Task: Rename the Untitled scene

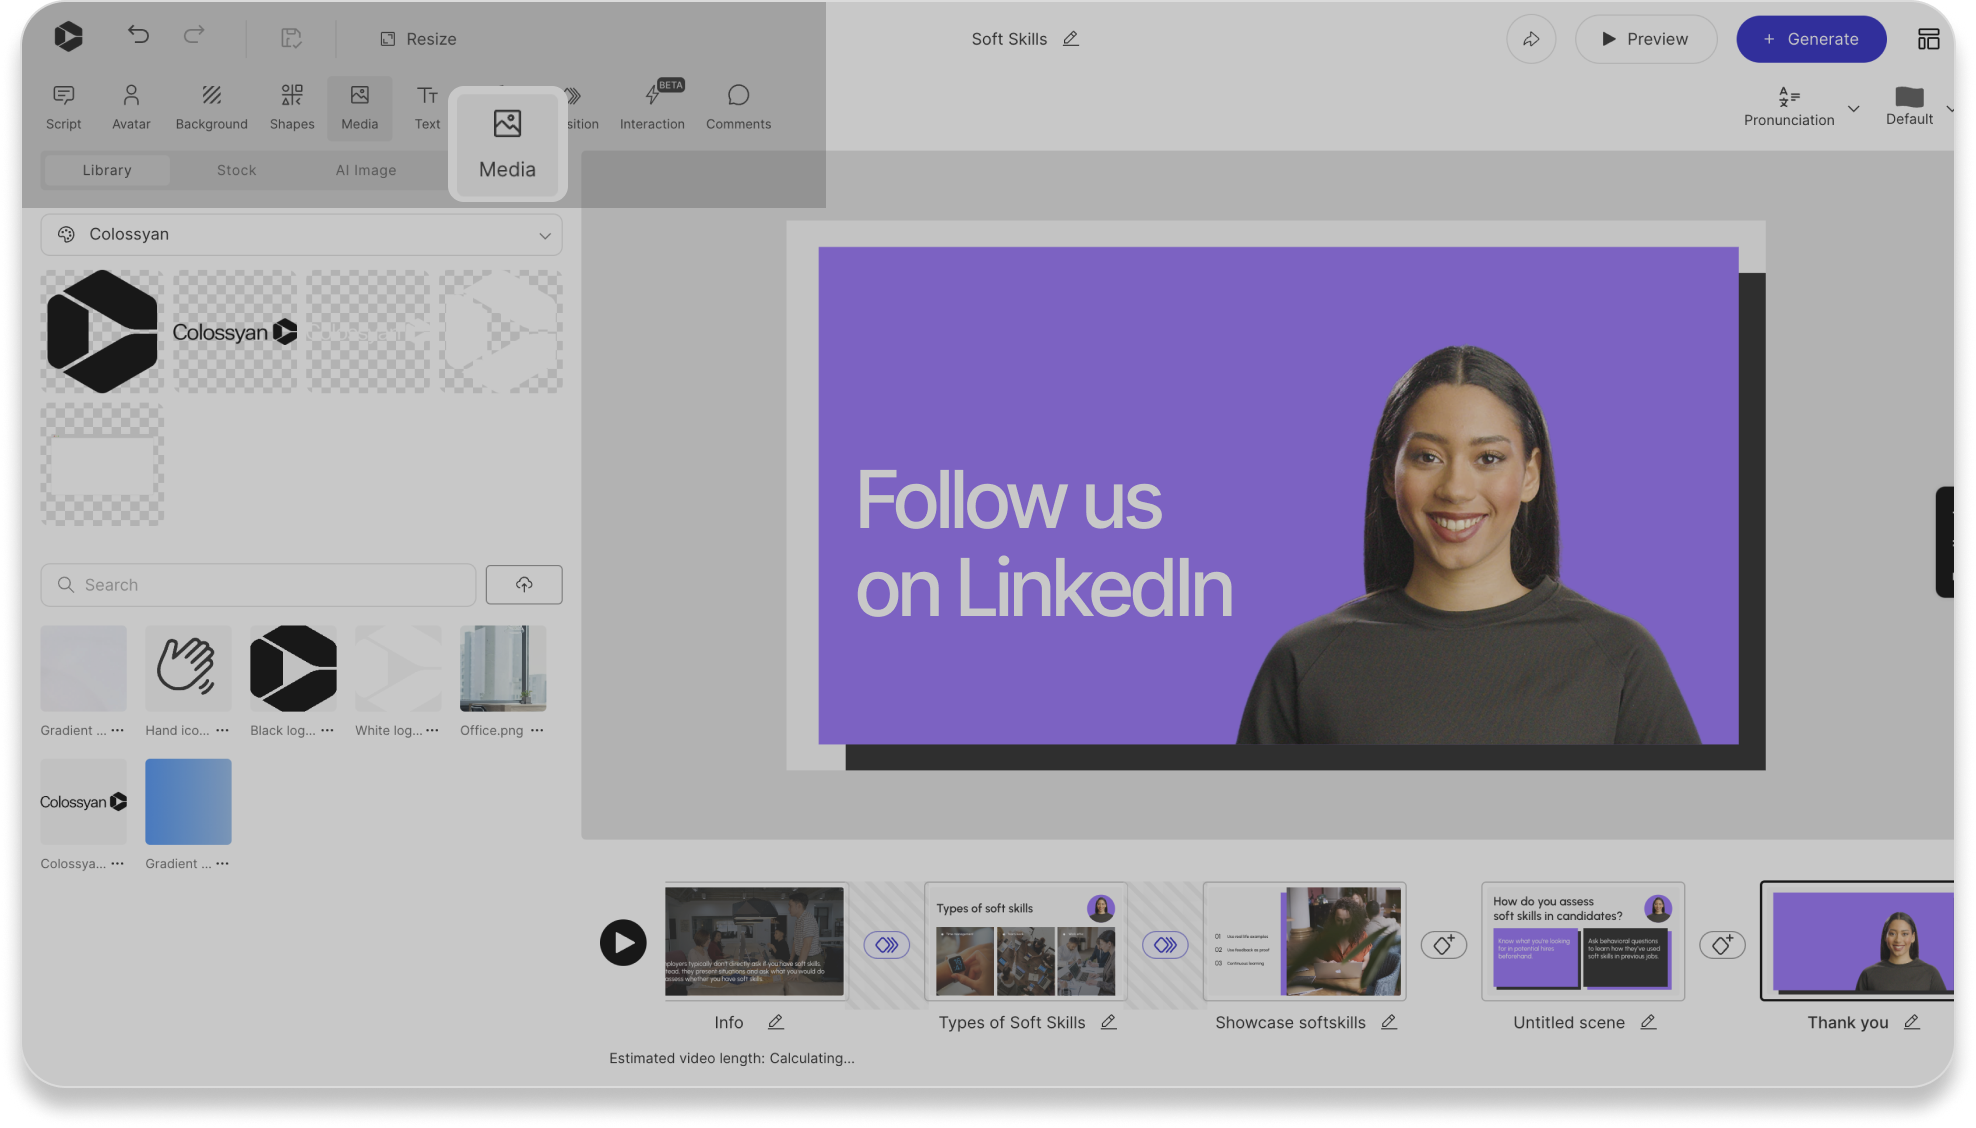Action: point(1649,1022)
